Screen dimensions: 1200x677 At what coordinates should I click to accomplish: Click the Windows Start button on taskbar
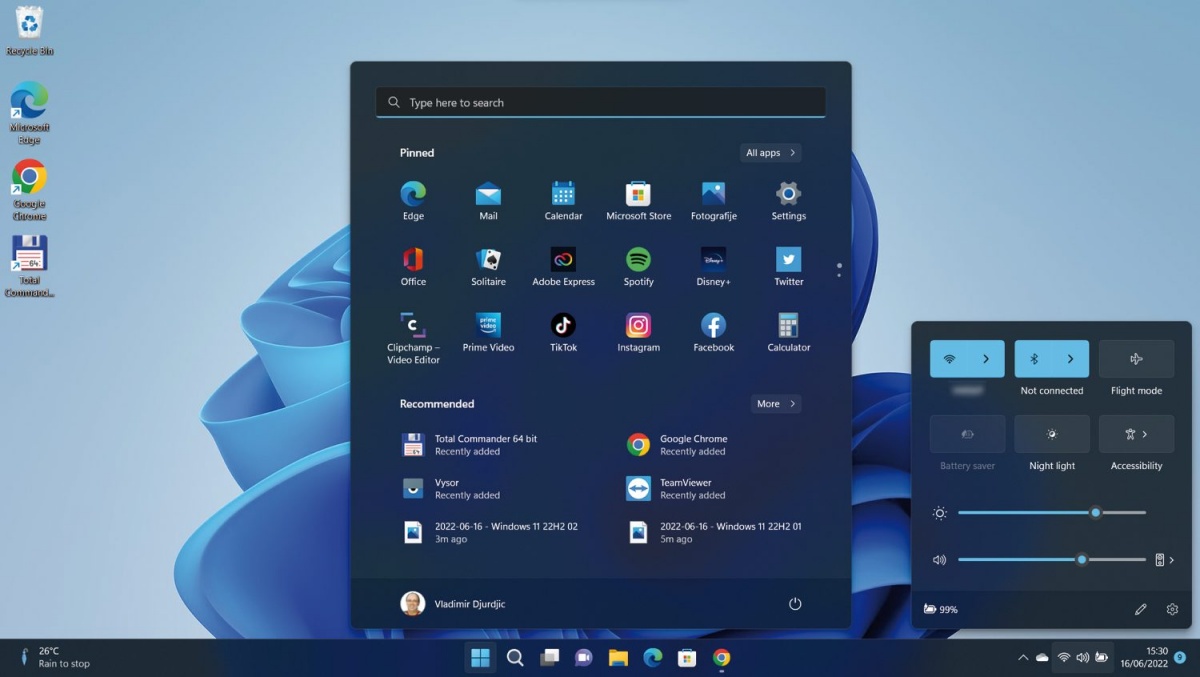480,657
